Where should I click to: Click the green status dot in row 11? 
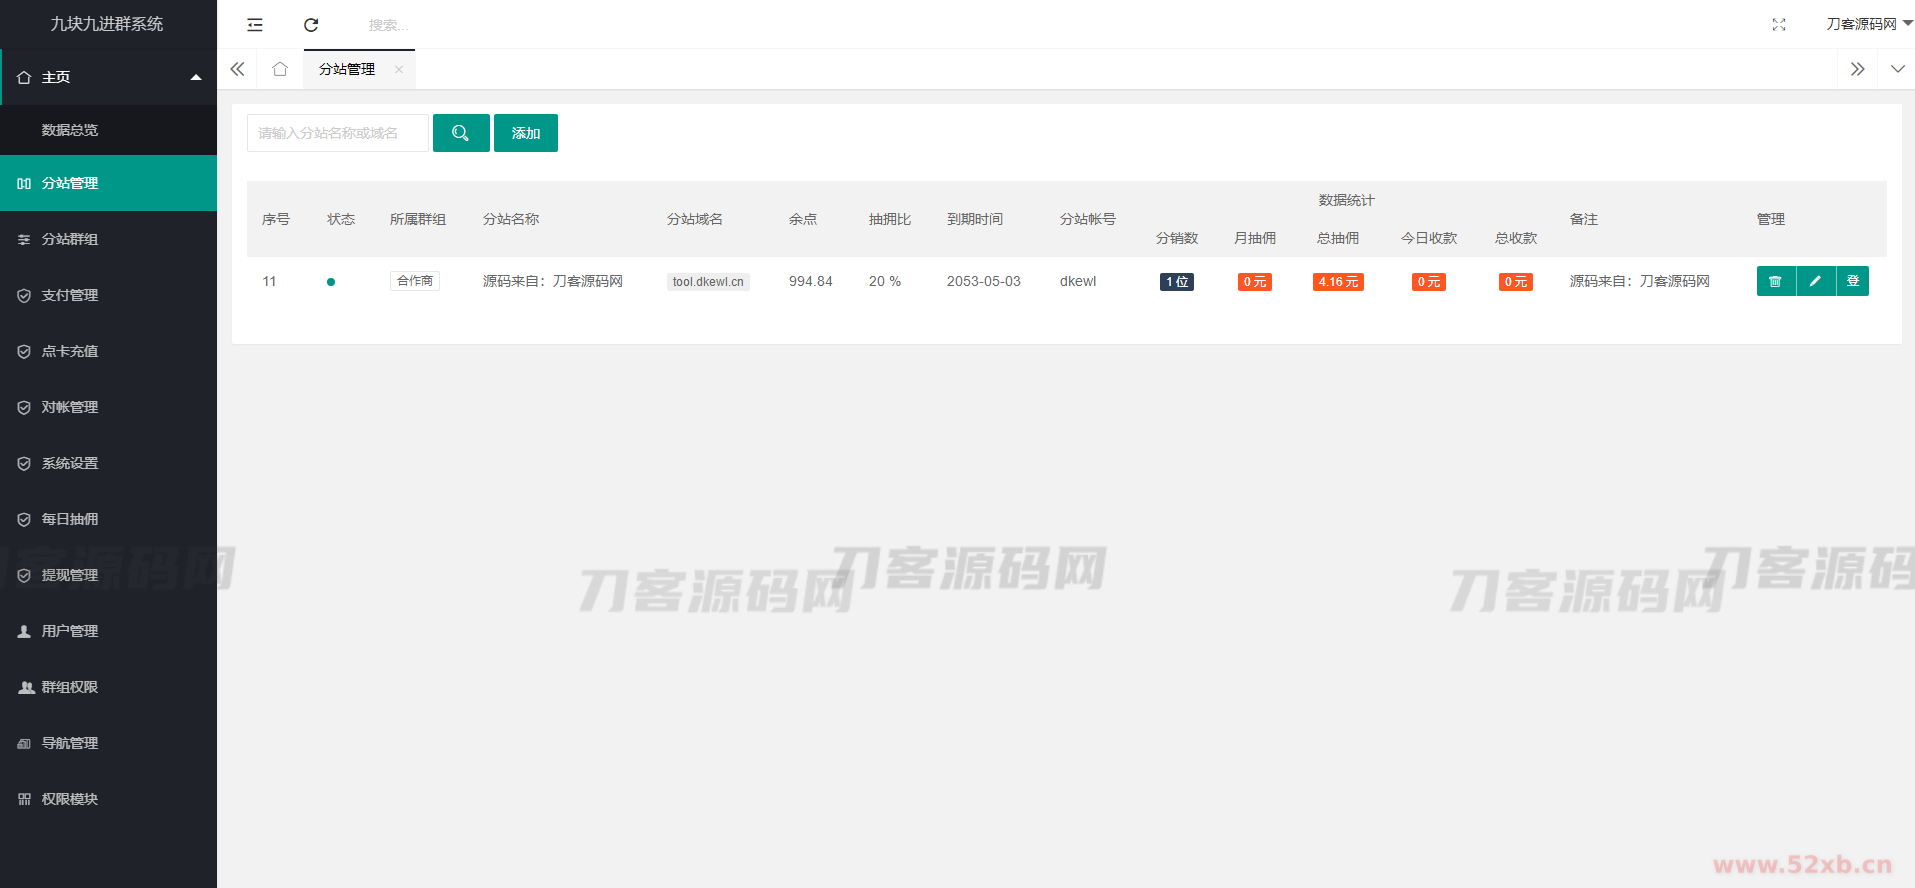[x=331, y=282]
